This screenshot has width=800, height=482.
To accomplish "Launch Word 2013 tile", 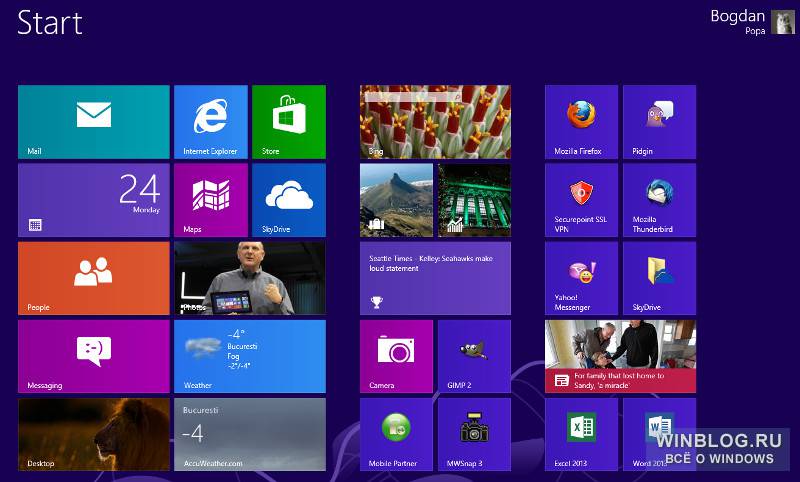I will [660, 434].
